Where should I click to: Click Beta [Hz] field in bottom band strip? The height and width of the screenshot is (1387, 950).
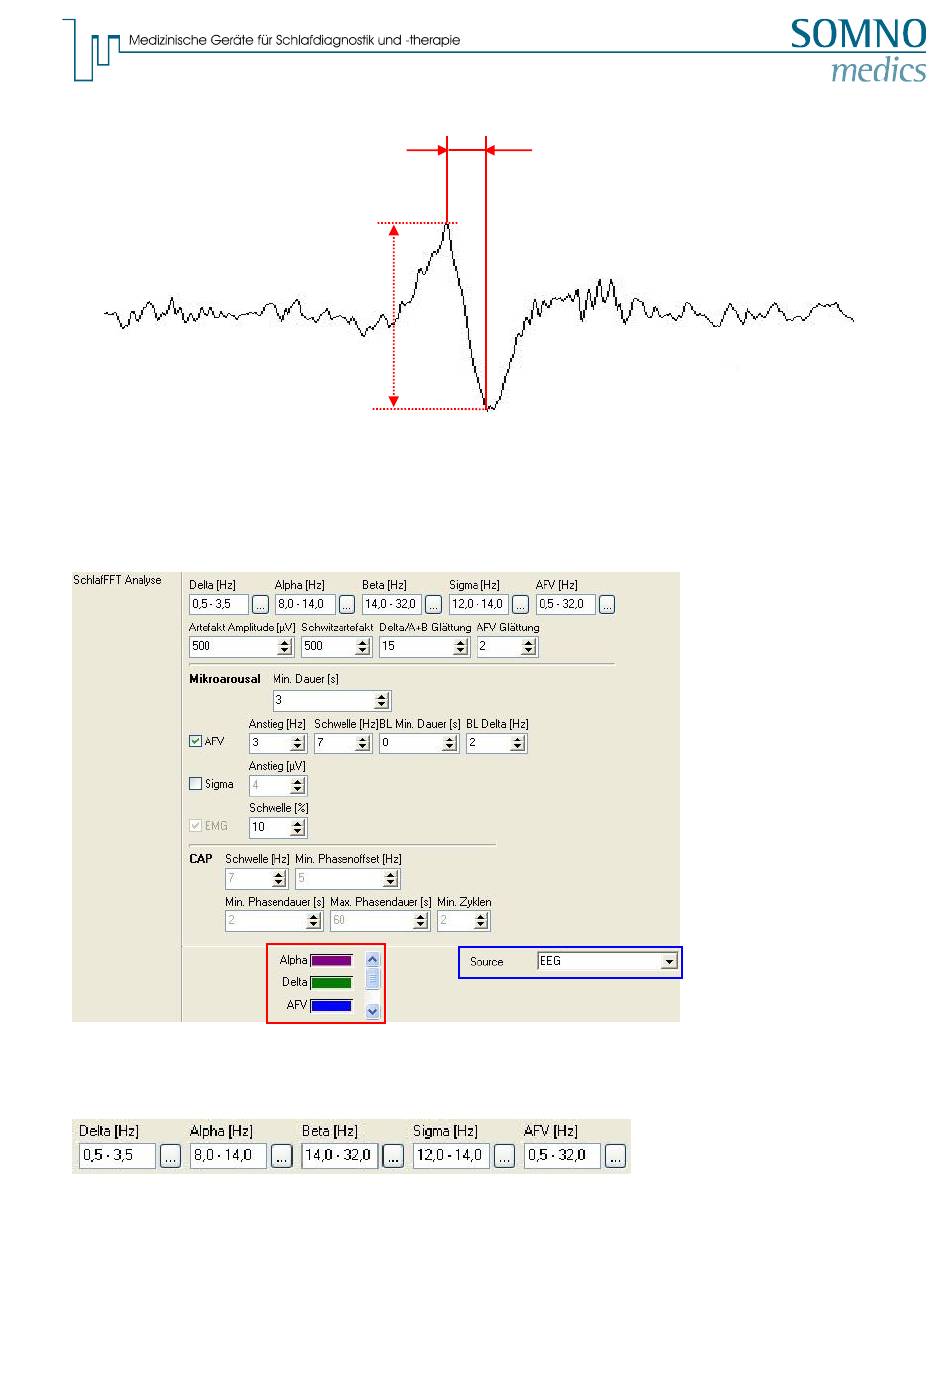tap(340, 1156)
